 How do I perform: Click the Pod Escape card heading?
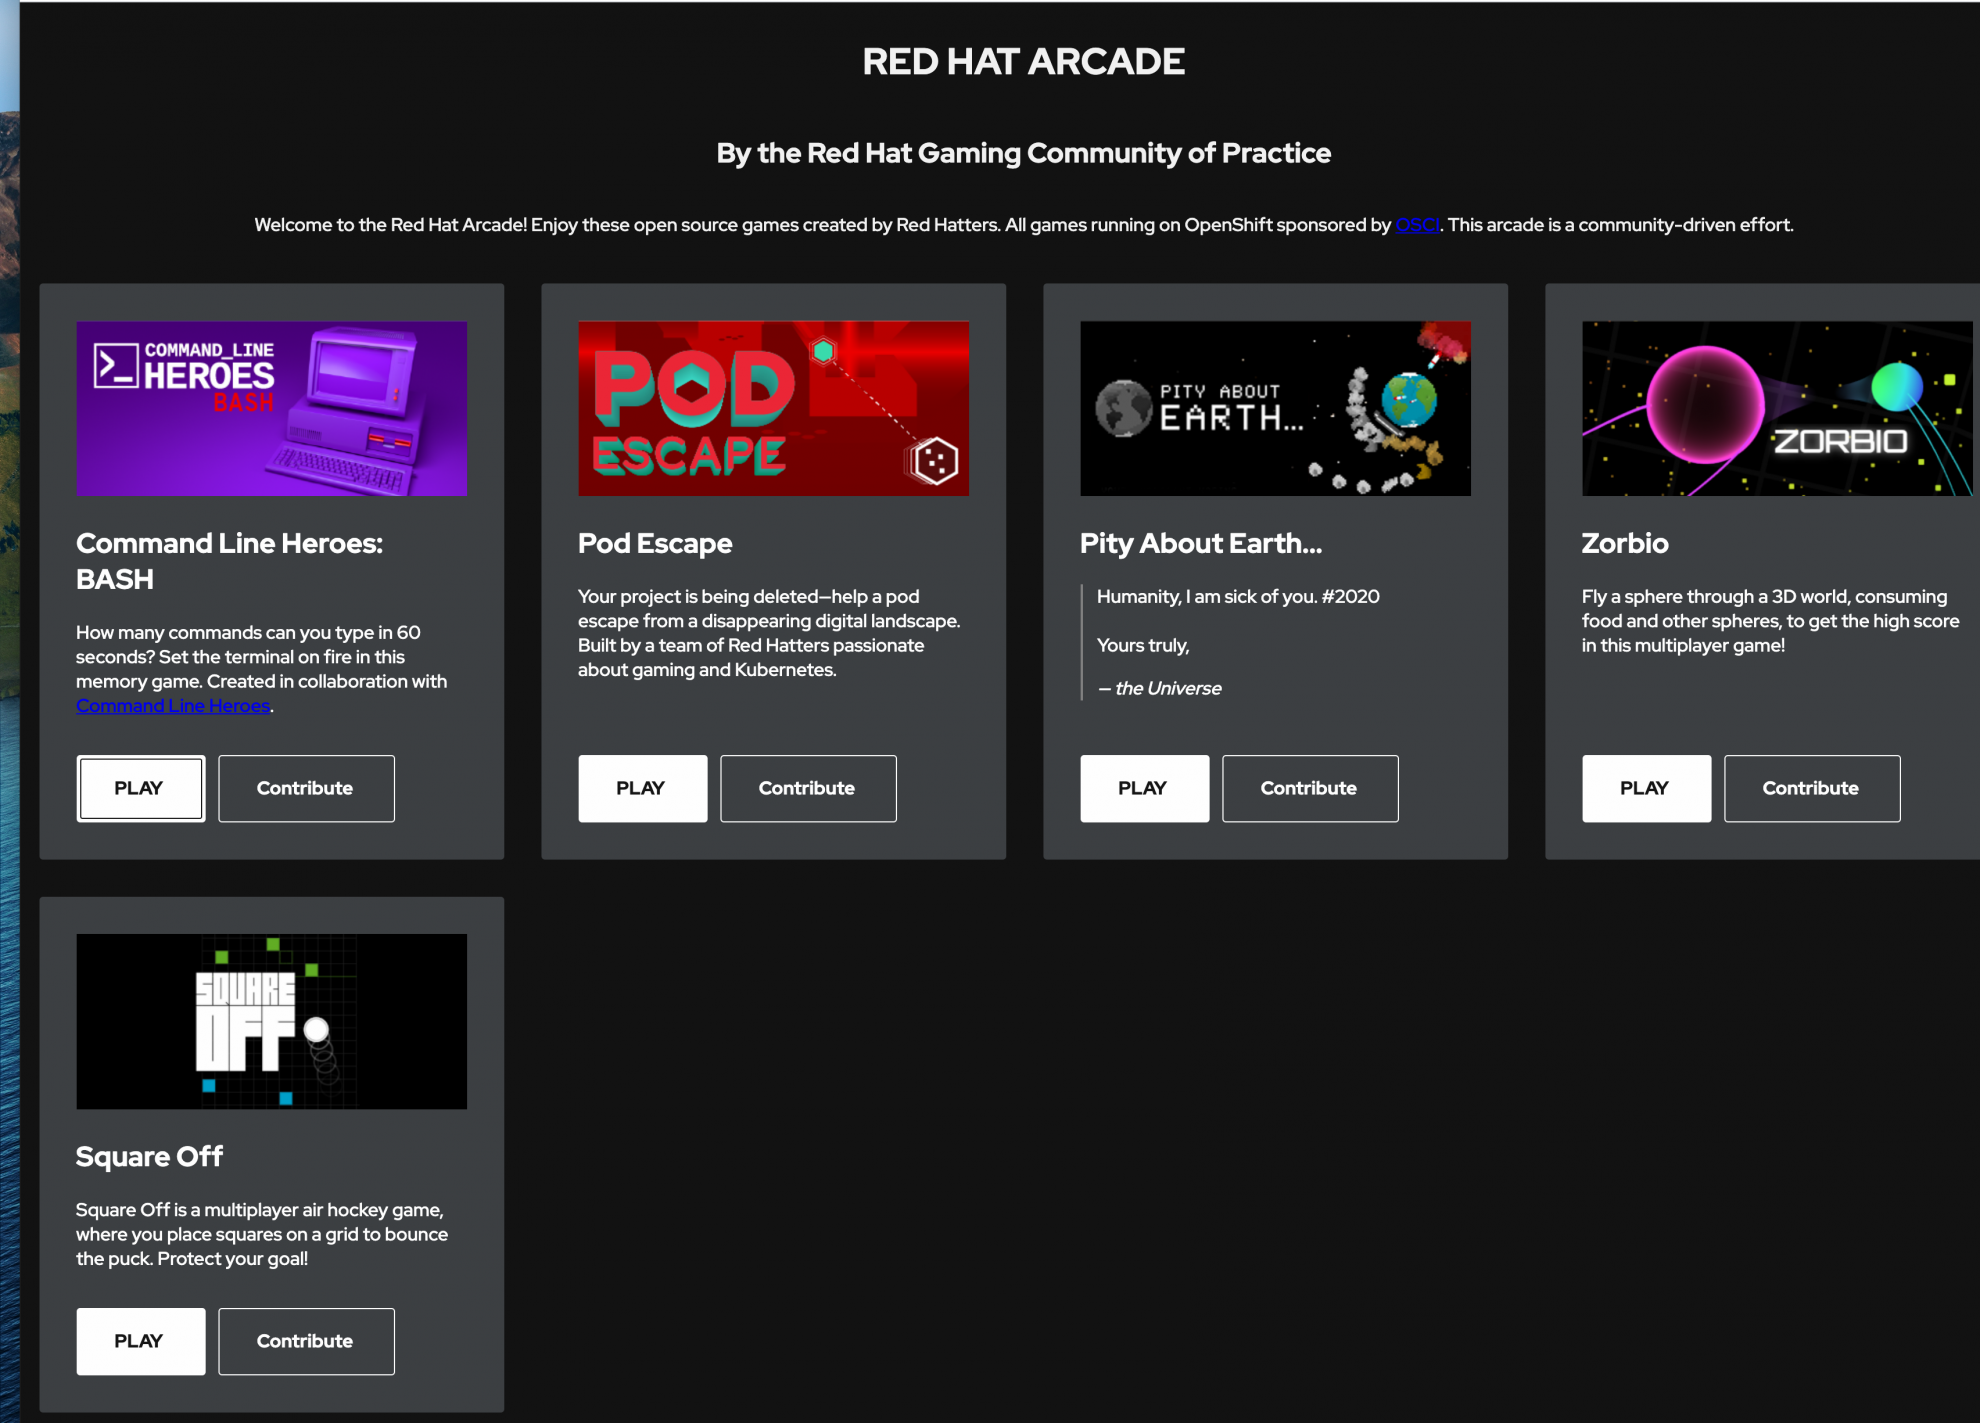coord(655,543)
